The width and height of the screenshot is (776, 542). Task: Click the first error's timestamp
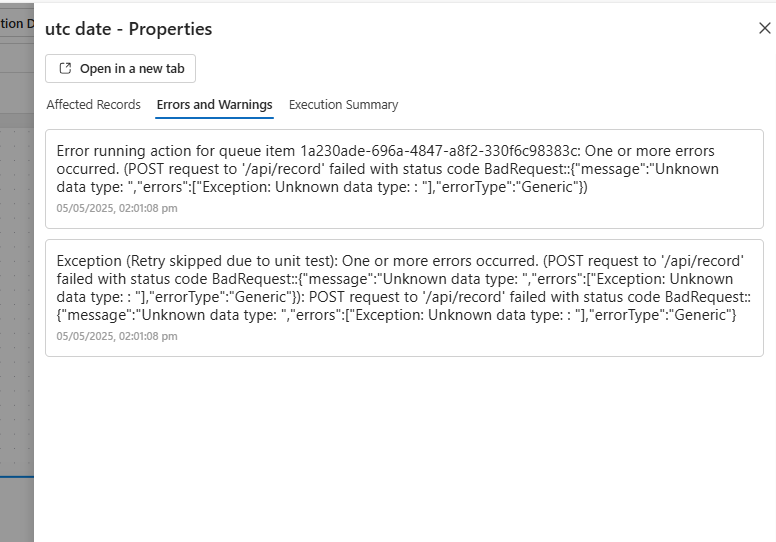(117, 208)
